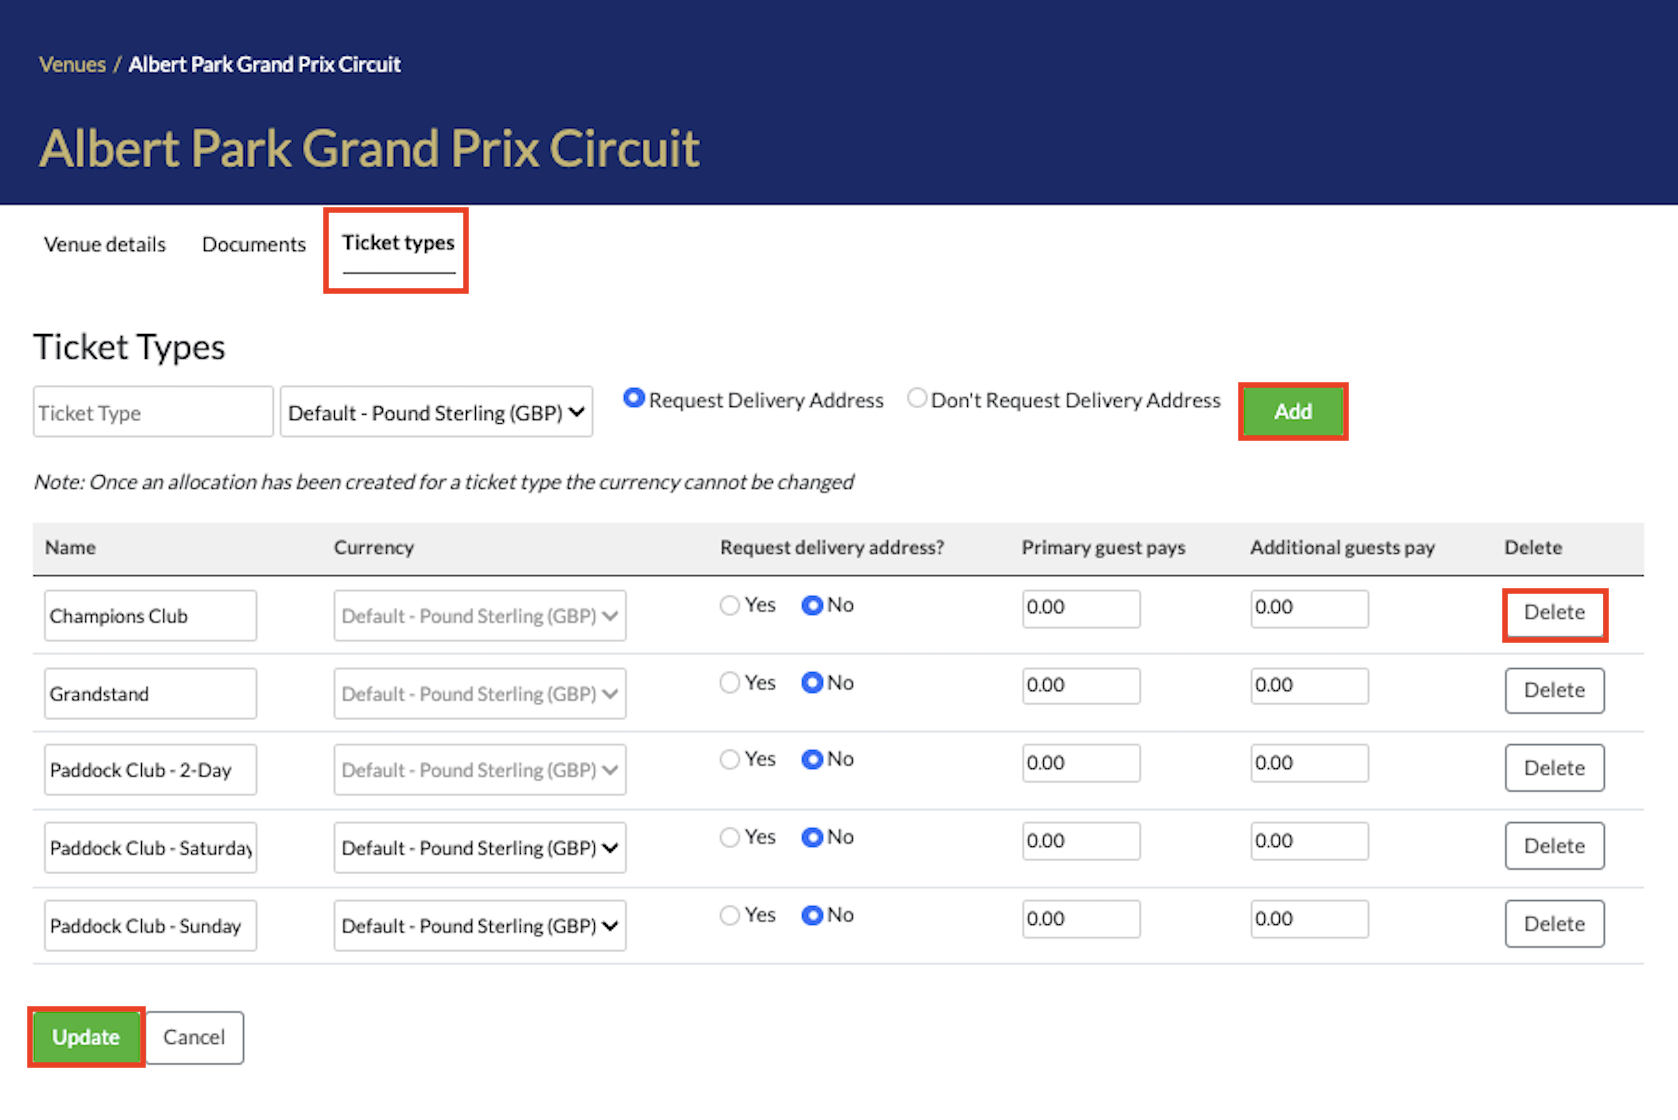Edit Paddock Club - 2-Day primary guest pays
The image size is (1678, 1120).
point(1081,763)
